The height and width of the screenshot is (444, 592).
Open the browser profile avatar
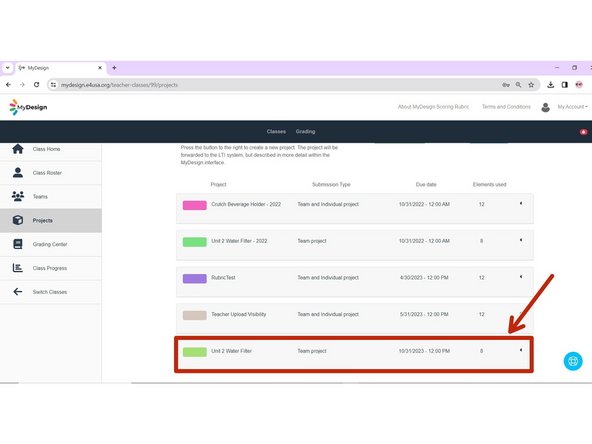pos(579,85)
